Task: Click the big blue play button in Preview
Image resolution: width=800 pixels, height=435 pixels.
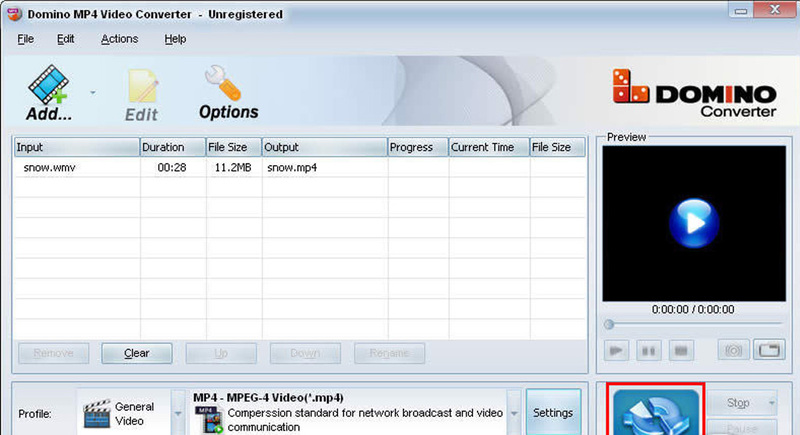Action: 694,223
